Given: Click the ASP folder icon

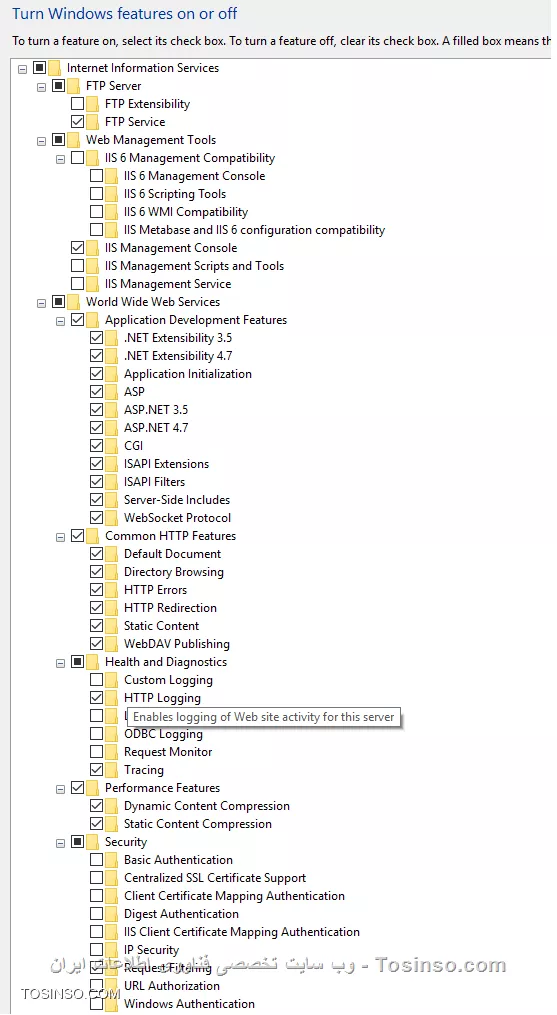Looking at the screenshot, I should [x=112, y=392].
